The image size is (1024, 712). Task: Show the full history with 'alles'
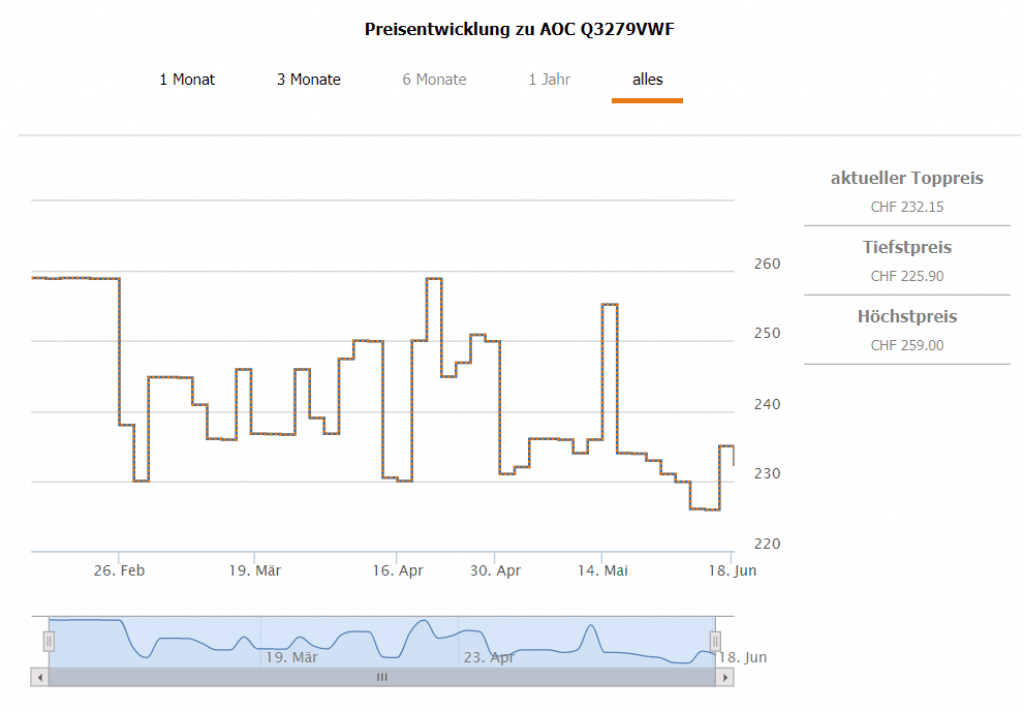coord(647,79)
